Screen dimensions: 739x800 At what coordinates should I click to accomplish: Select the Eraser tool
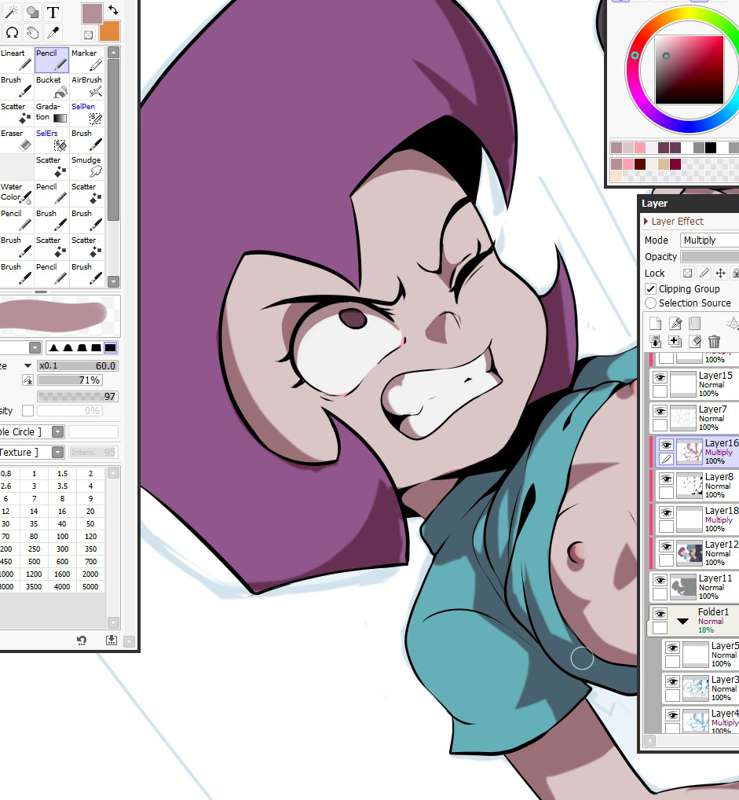tap(16, 140)
